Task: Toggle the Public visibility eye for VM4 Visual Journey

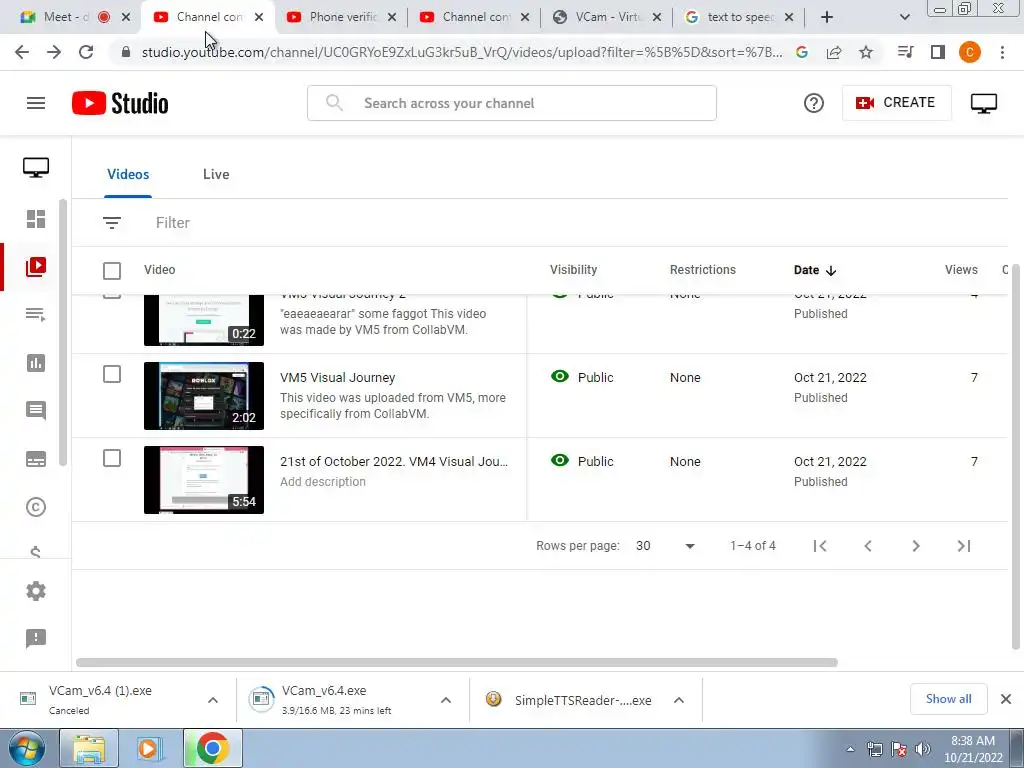Action: (560, 460)
